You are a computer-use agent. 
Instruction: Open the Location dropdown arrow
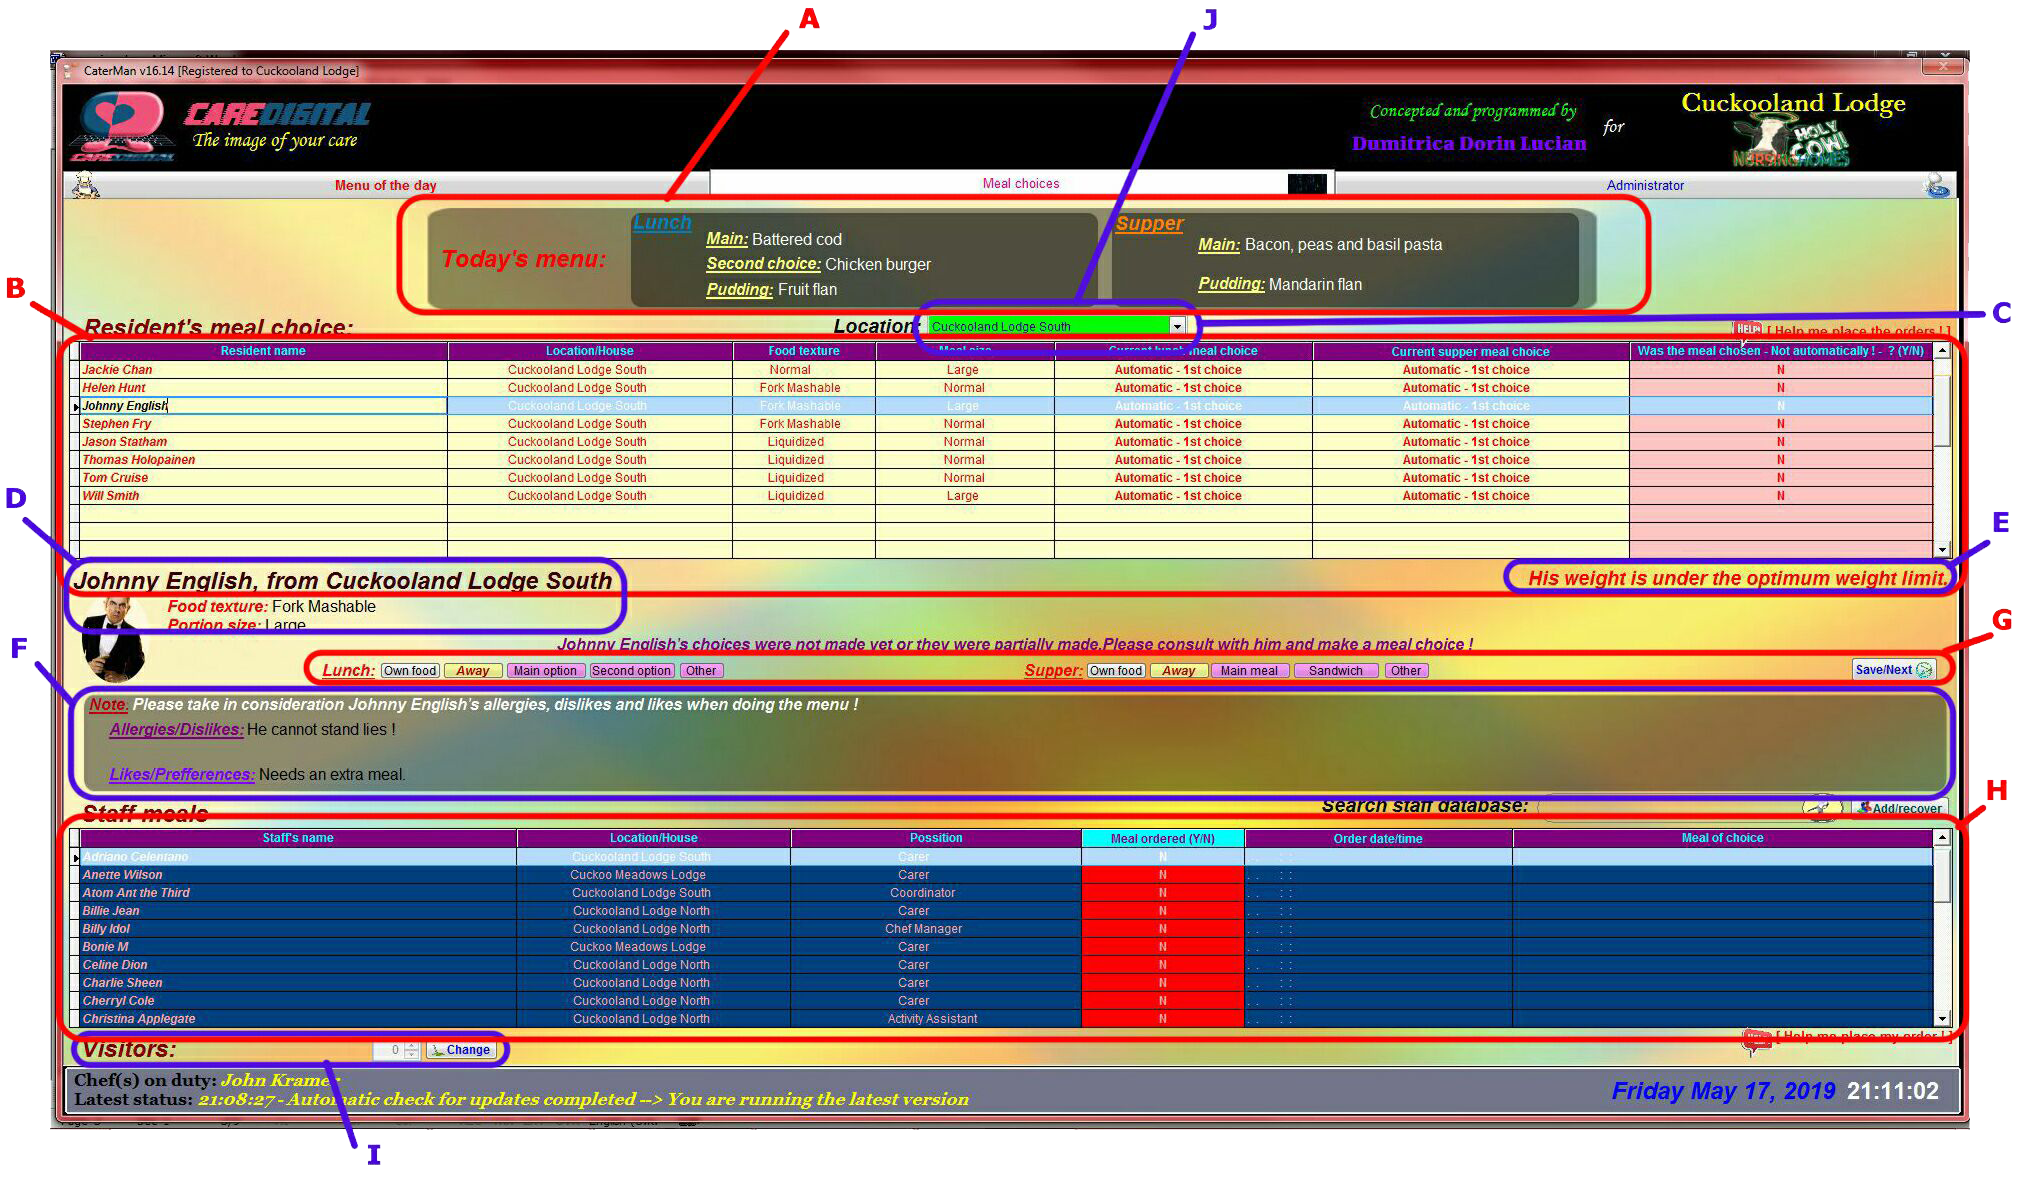[1177, 326]
